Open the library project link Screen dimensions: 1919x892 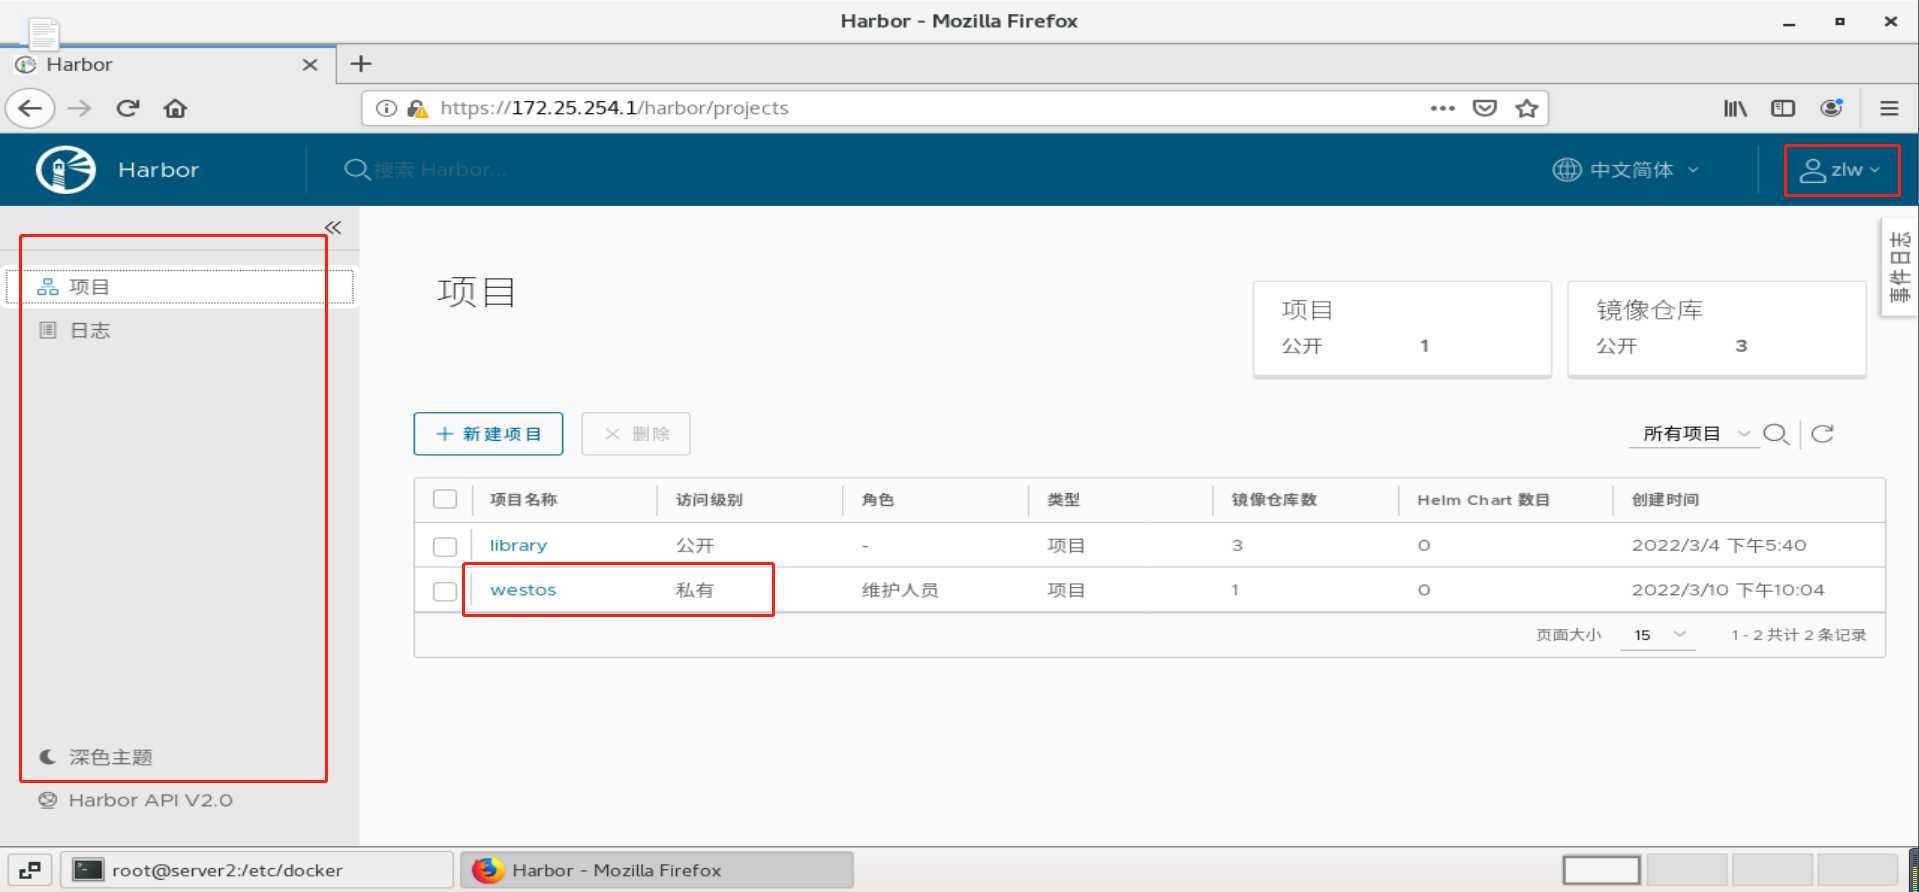518,546
